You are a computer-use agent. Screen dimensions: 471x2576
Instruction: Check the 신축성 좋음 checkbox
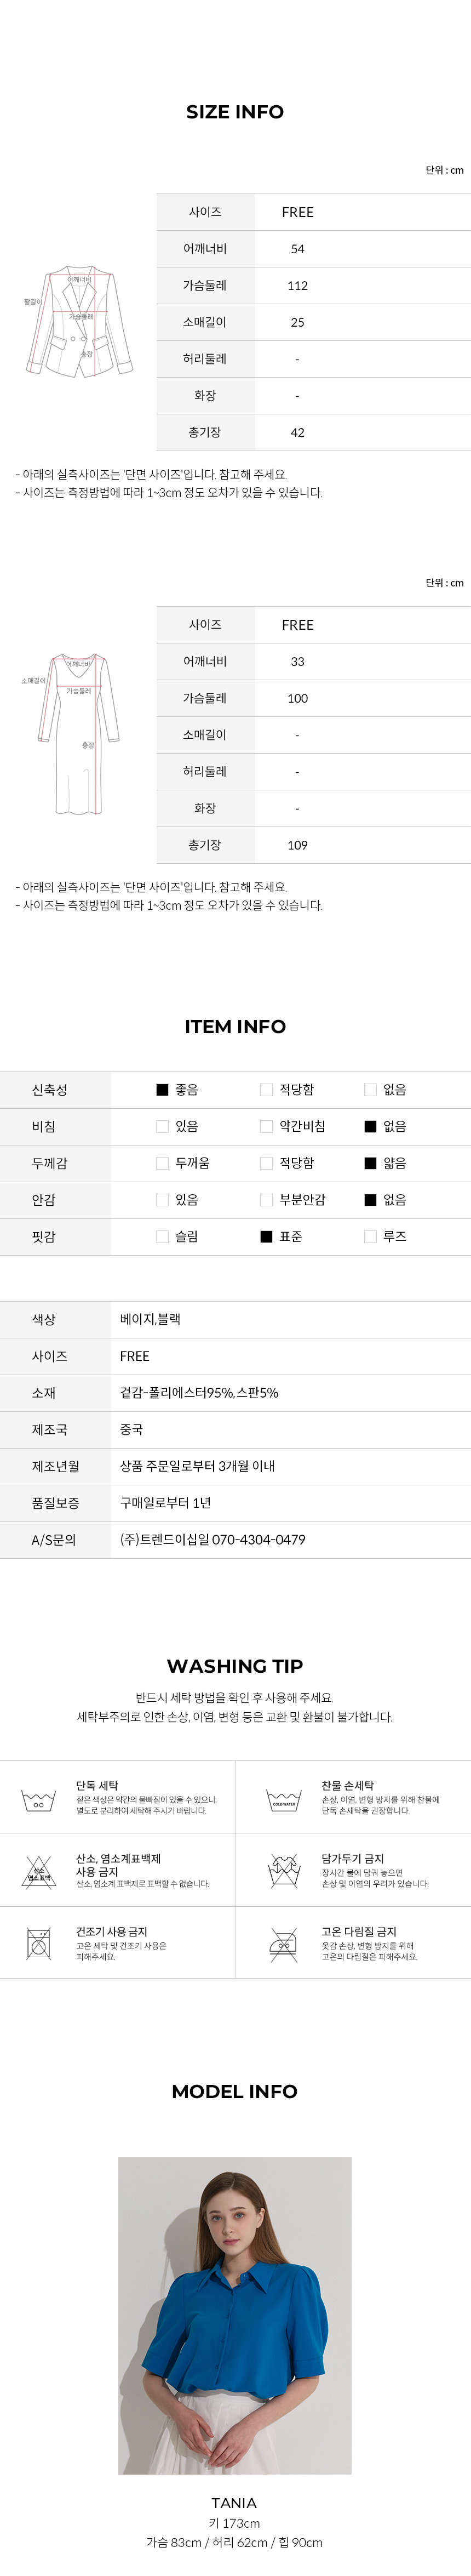point(162,1089)
